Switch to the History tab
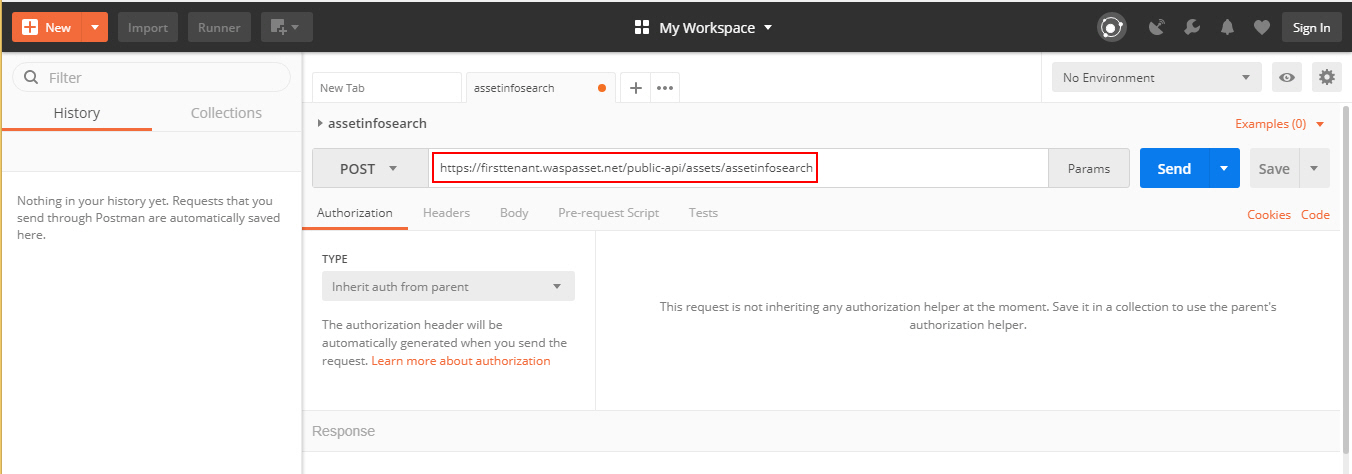Image resolution: width=1352 pixels, height=474 pixels. click(76, 113)
